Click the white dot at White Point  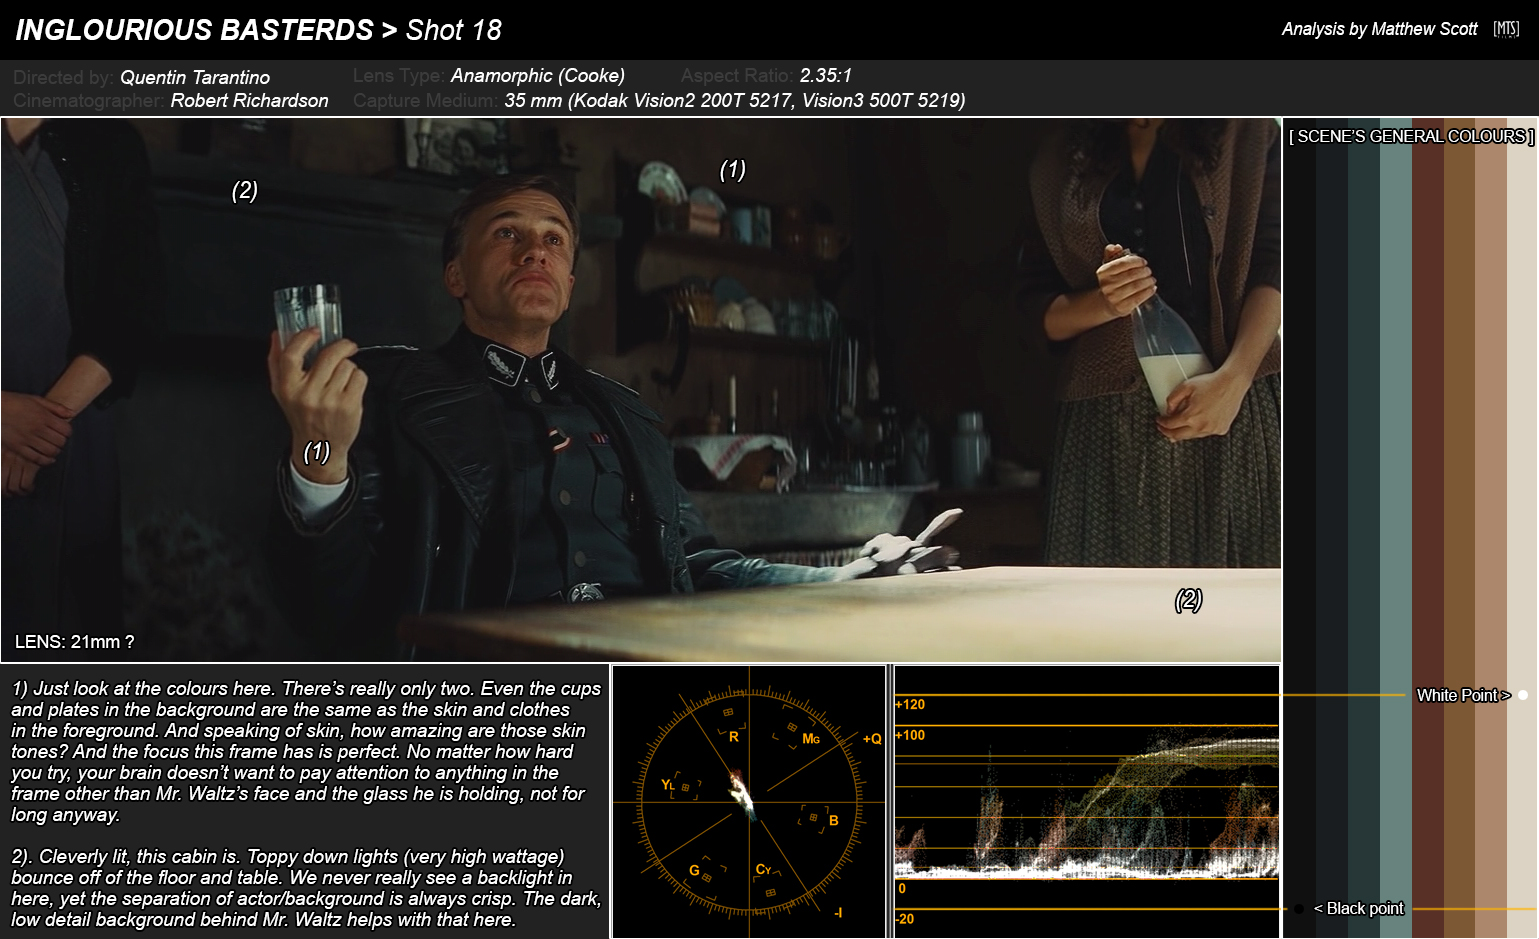click(1523, 695)
